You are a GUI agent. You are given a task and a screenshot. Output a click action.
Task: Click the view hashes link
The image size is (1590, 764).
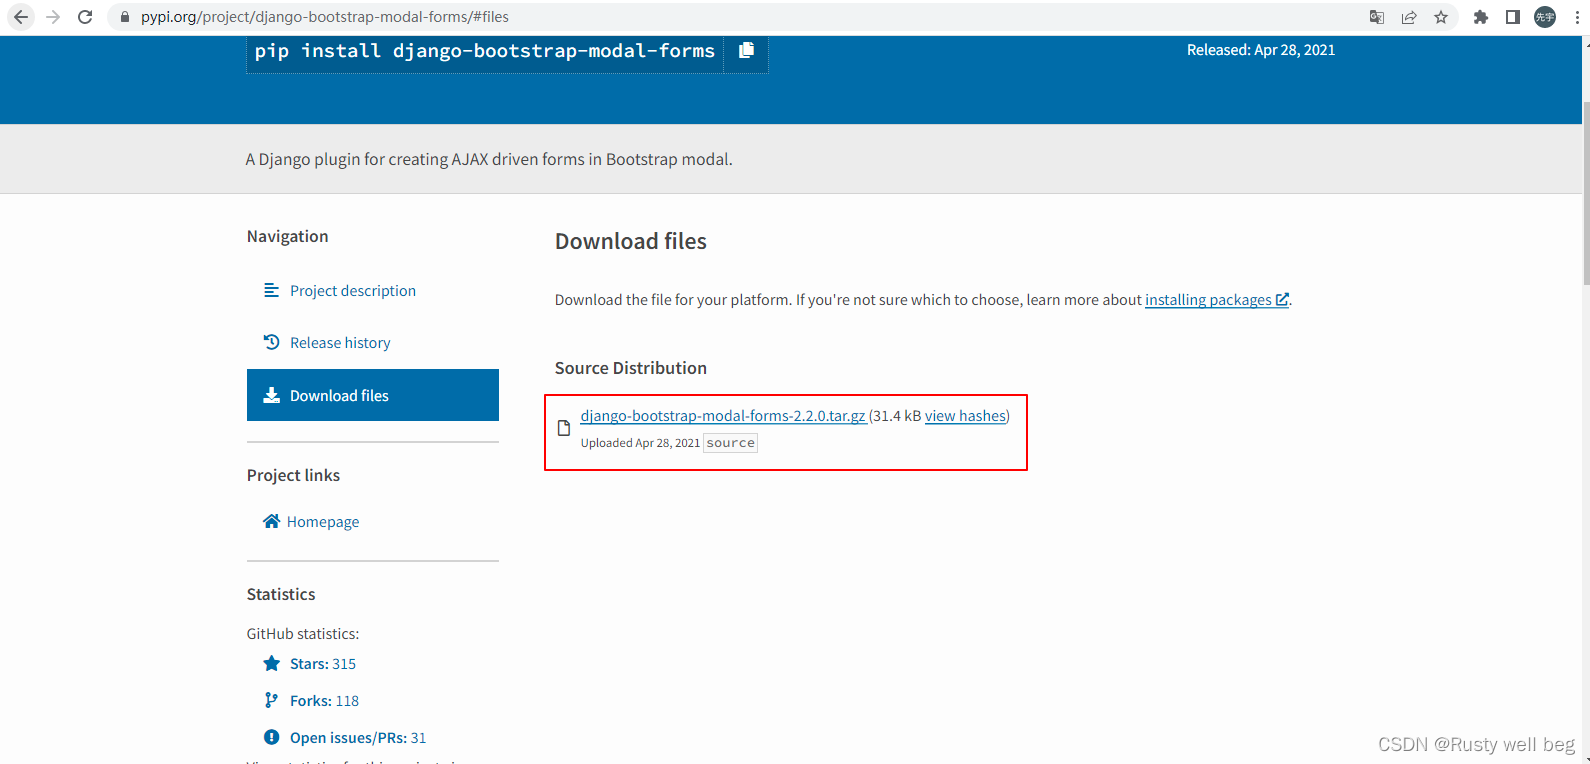click(x=965, y=416)
